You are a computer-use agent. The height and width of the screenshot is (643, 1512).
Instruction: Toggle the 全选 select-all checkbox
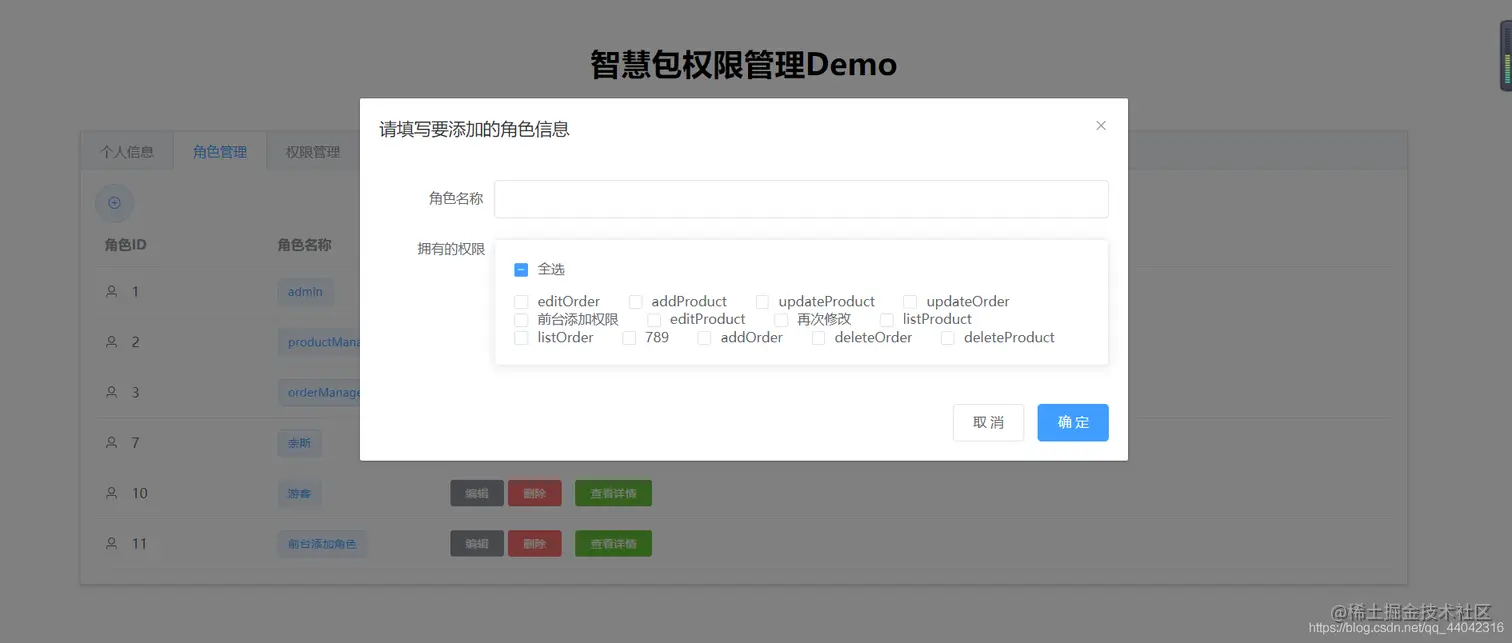click(521, 270)
